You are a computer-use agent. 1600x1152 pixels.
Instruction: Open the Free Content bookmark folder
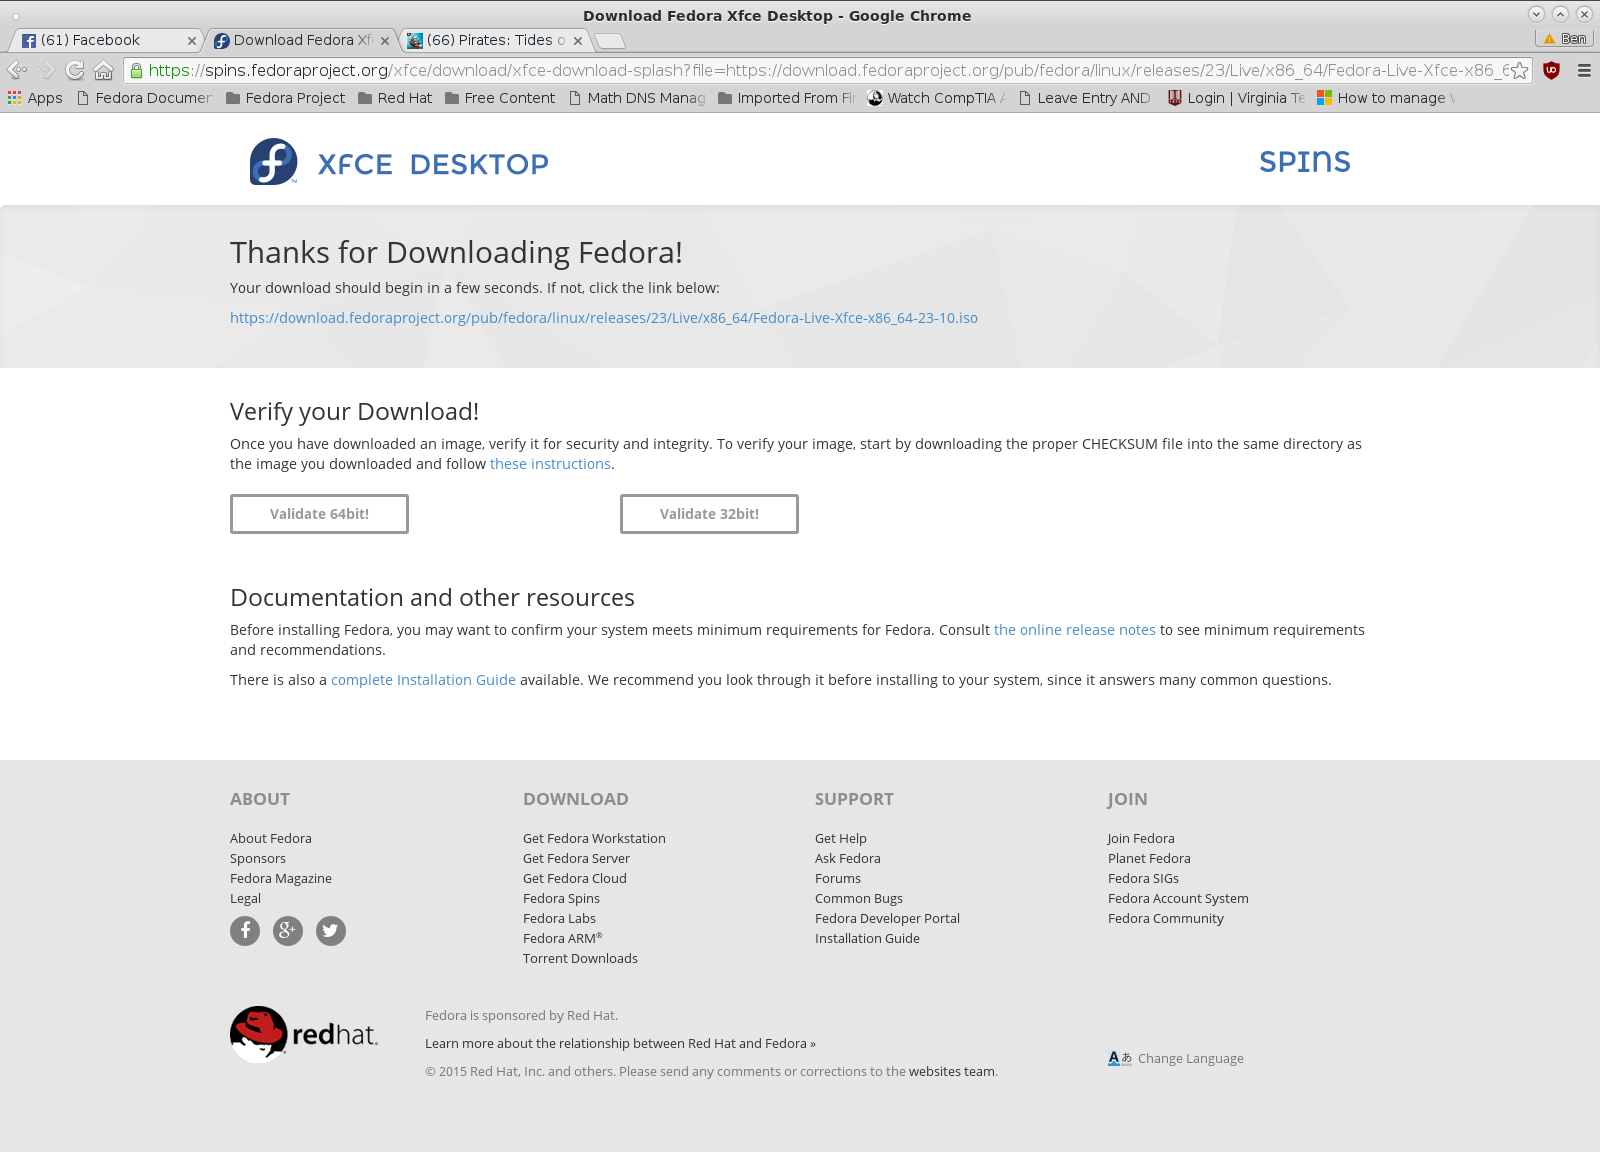point(500,98)
